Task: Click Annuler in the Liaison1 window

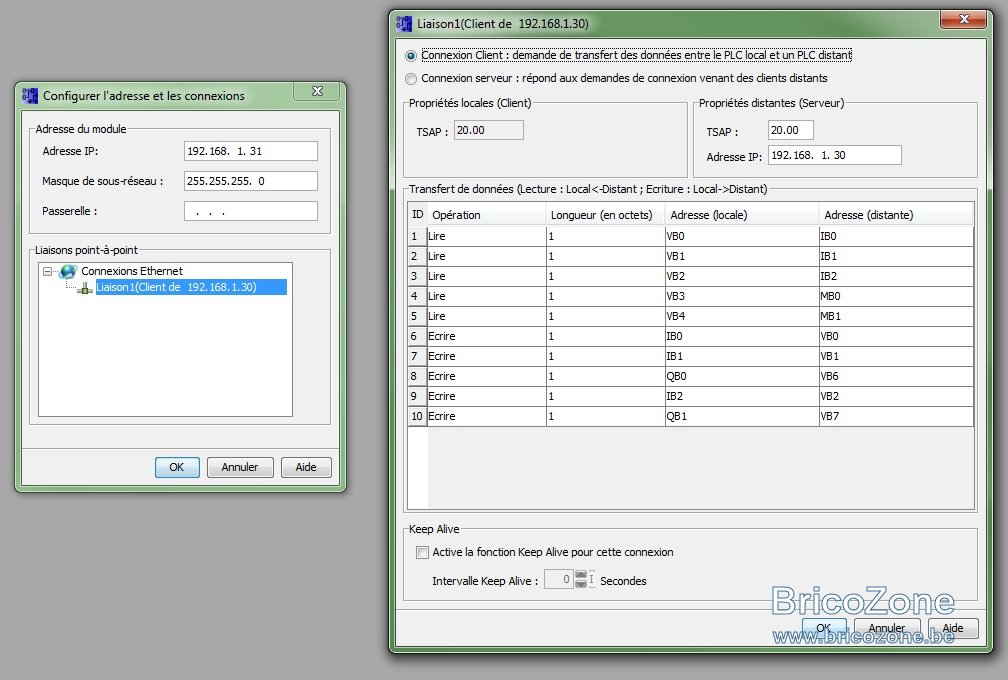Action: tap(887, 628)
